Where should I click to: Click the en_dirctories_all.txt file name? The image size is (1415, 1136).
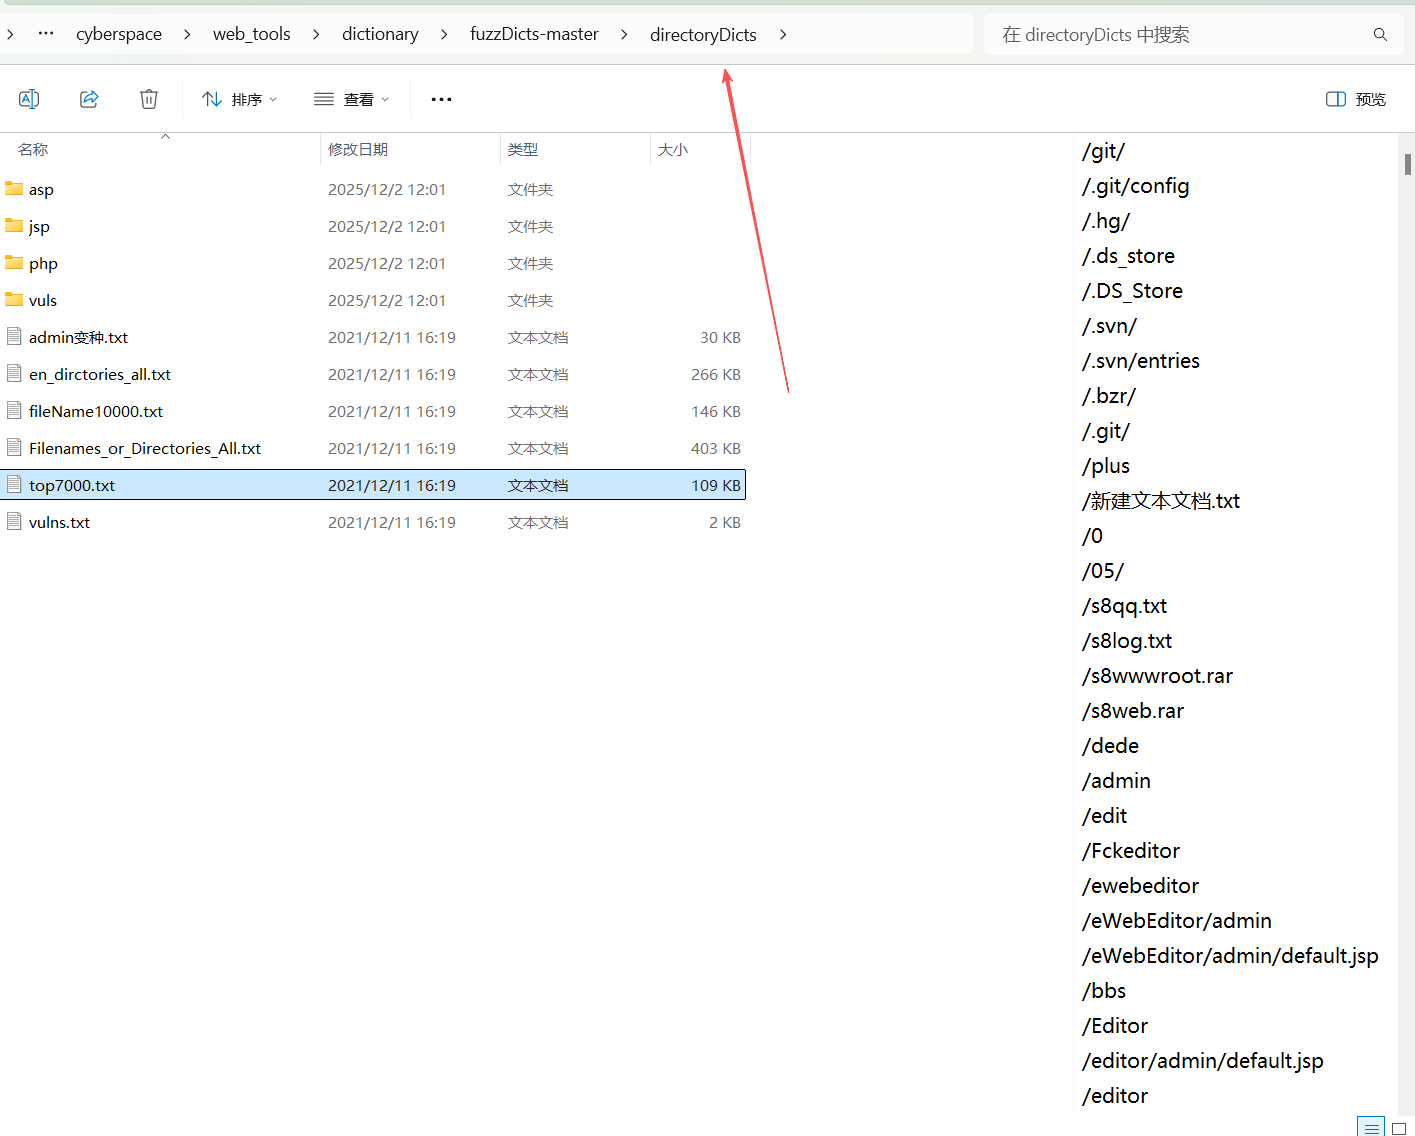100,374
